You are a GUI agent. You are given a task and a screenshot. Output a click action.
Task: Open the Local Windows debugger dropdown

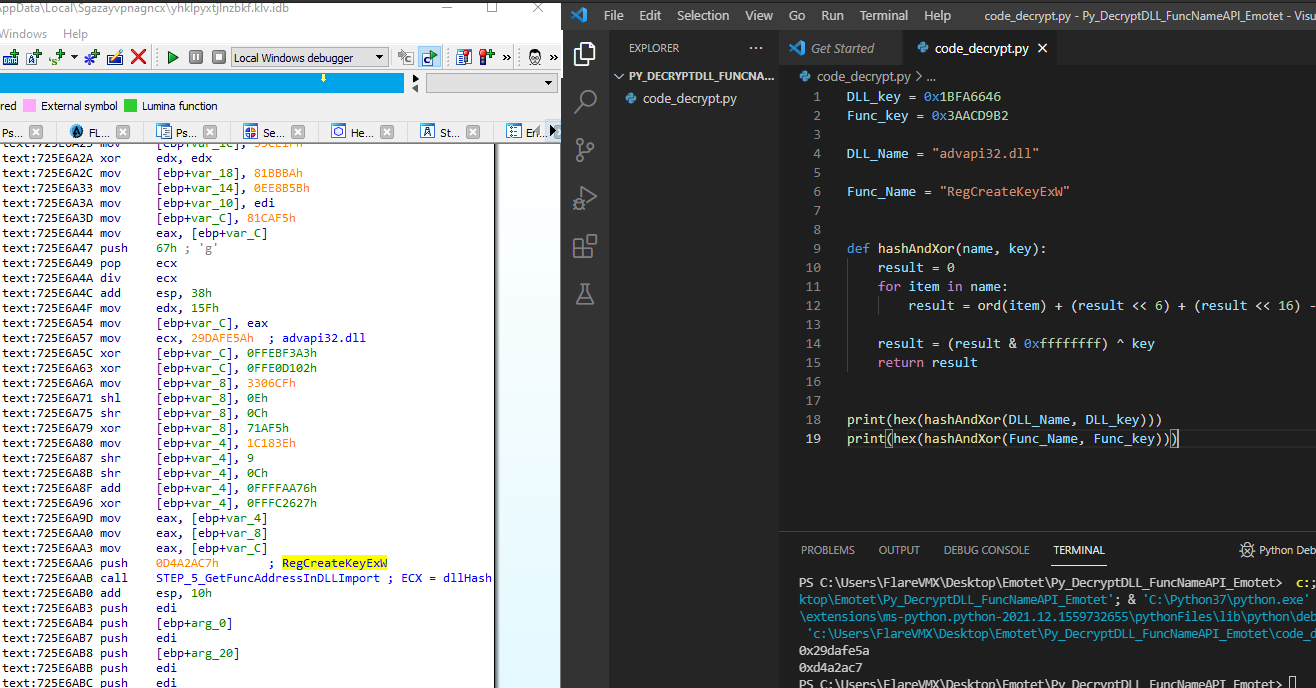click(309, 57)
